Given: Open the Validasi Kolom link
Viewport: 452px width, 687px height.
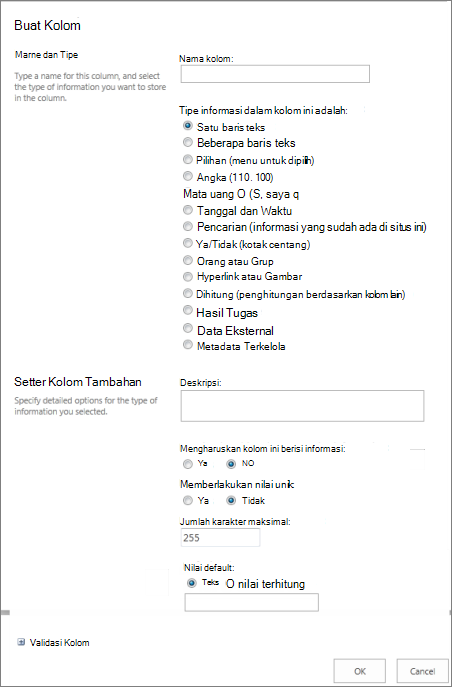Looking at the screenshot, I should (x=59, y=643).
